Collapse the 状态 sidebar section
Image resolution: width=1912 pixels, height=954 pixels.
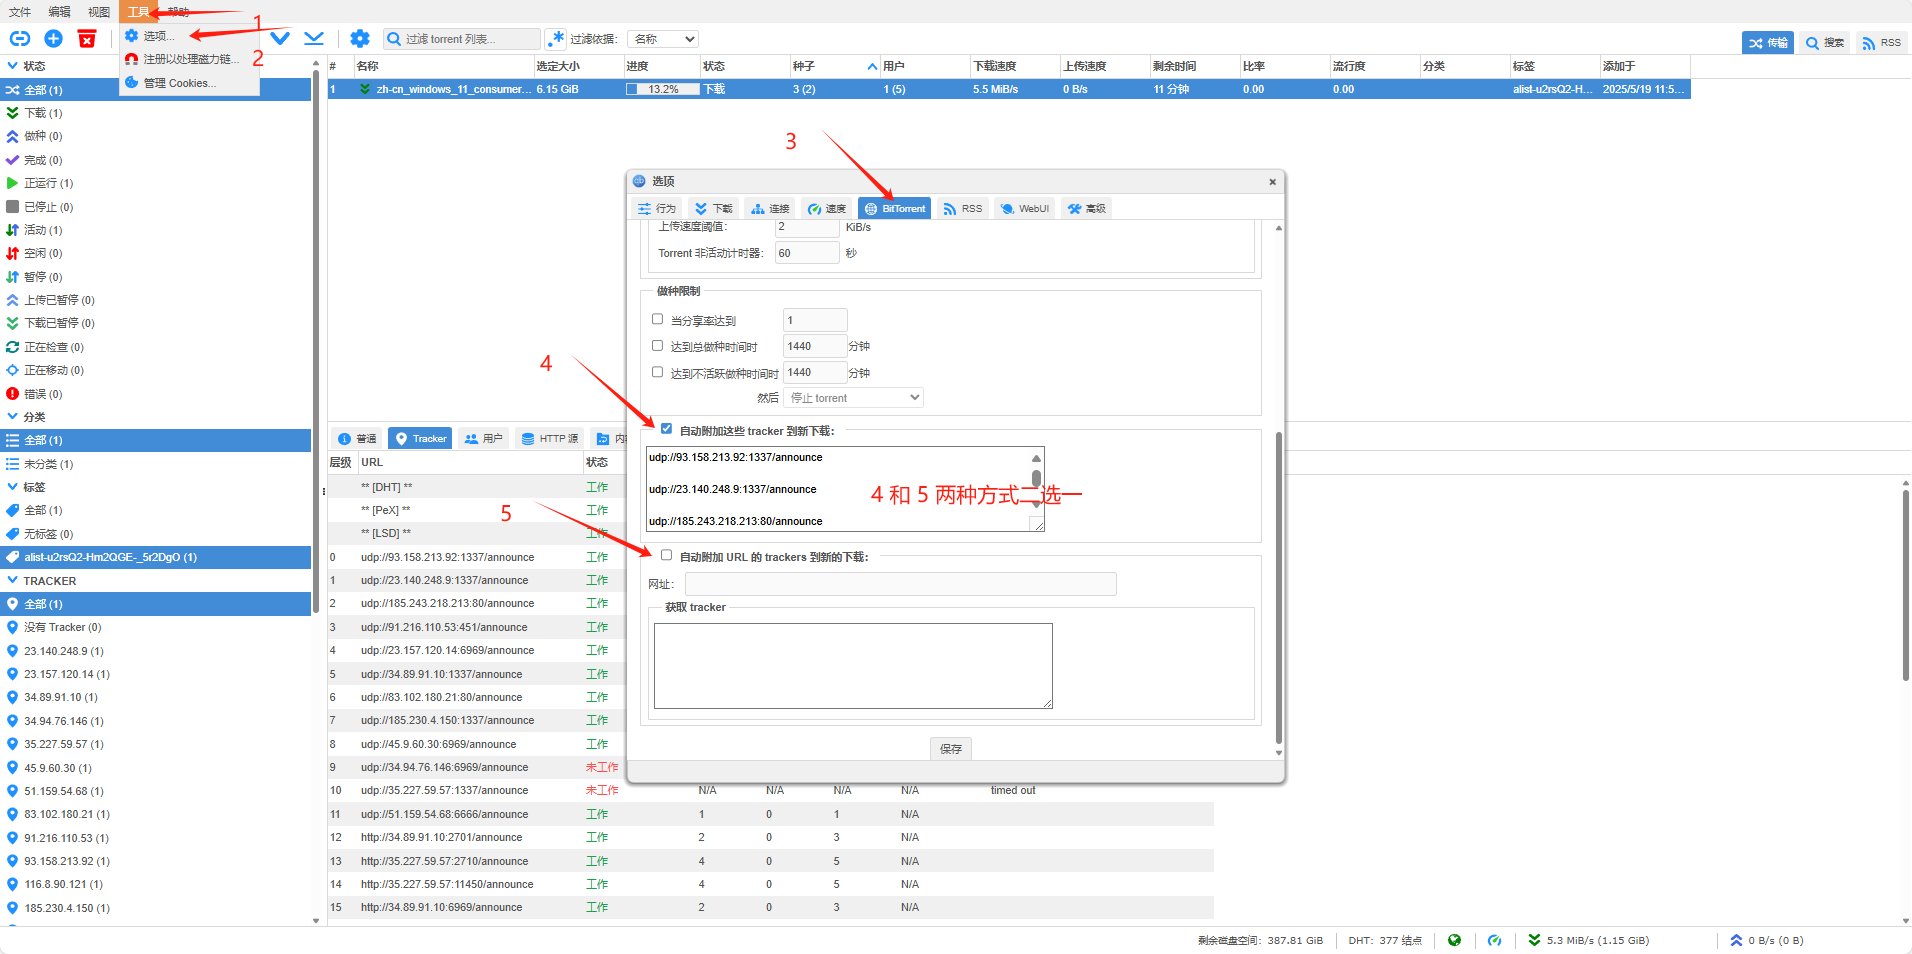pyautogui.click(x=12, y=66)
